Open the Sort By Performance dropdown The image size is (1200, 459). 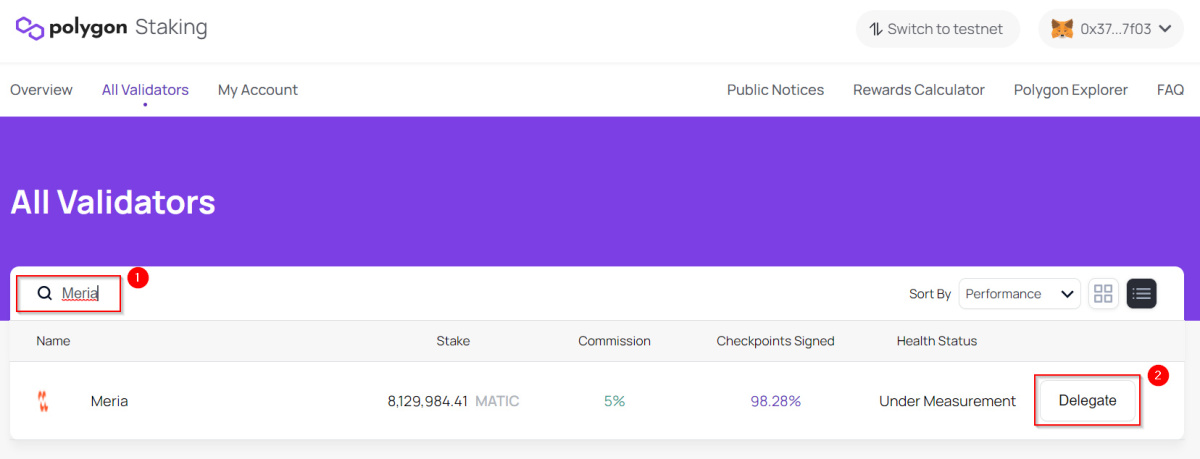(1019, 293)
